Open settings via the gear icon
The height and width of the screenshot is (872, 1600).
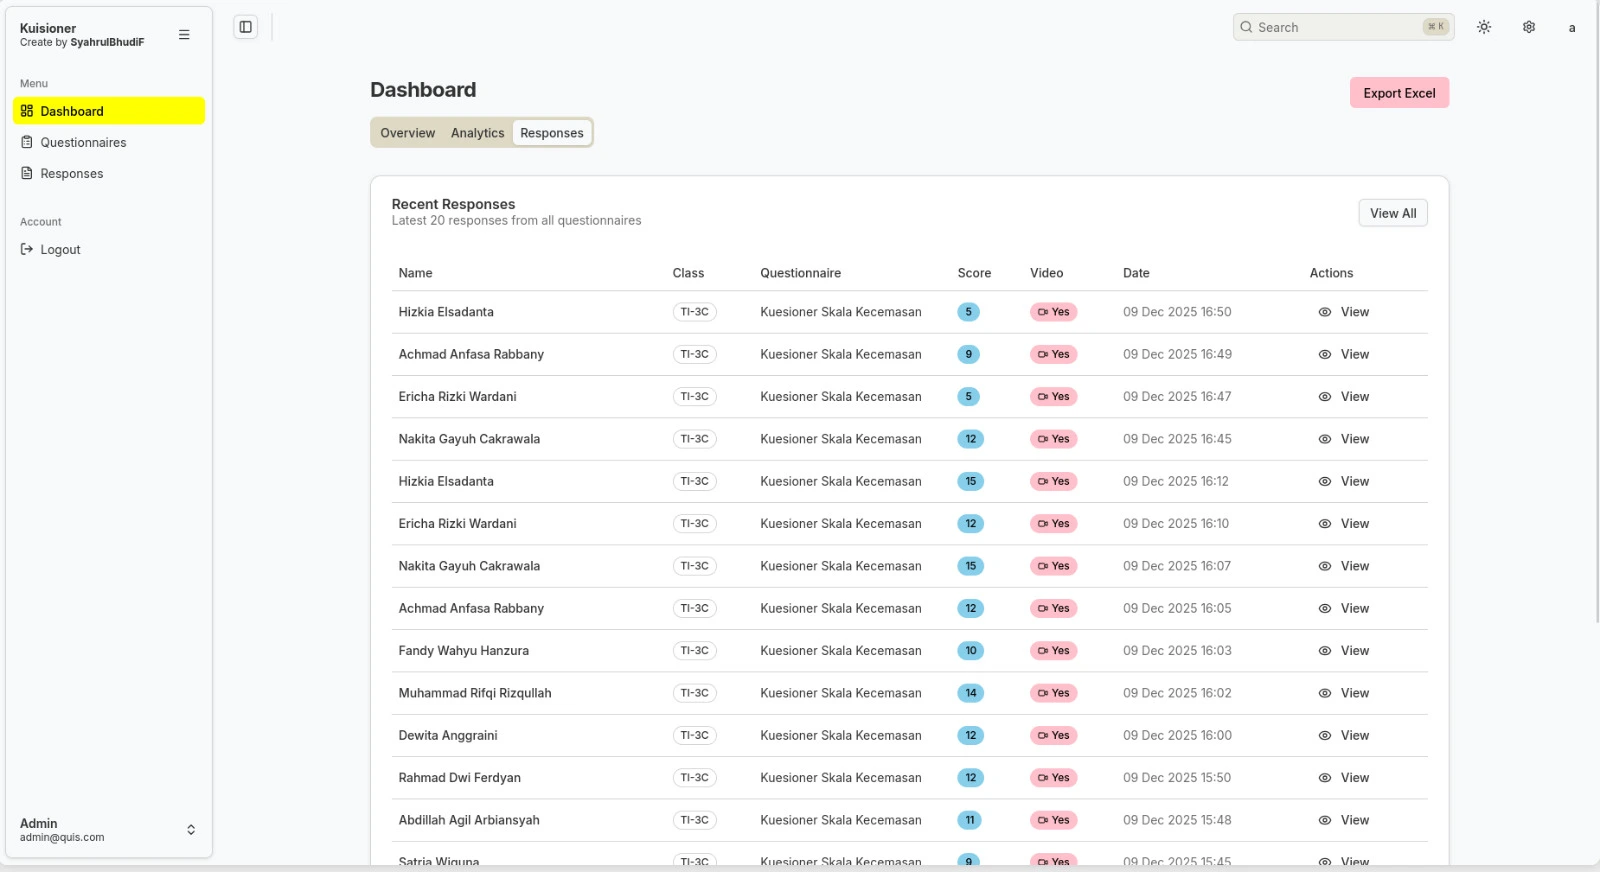click(x=1529, y=27)
